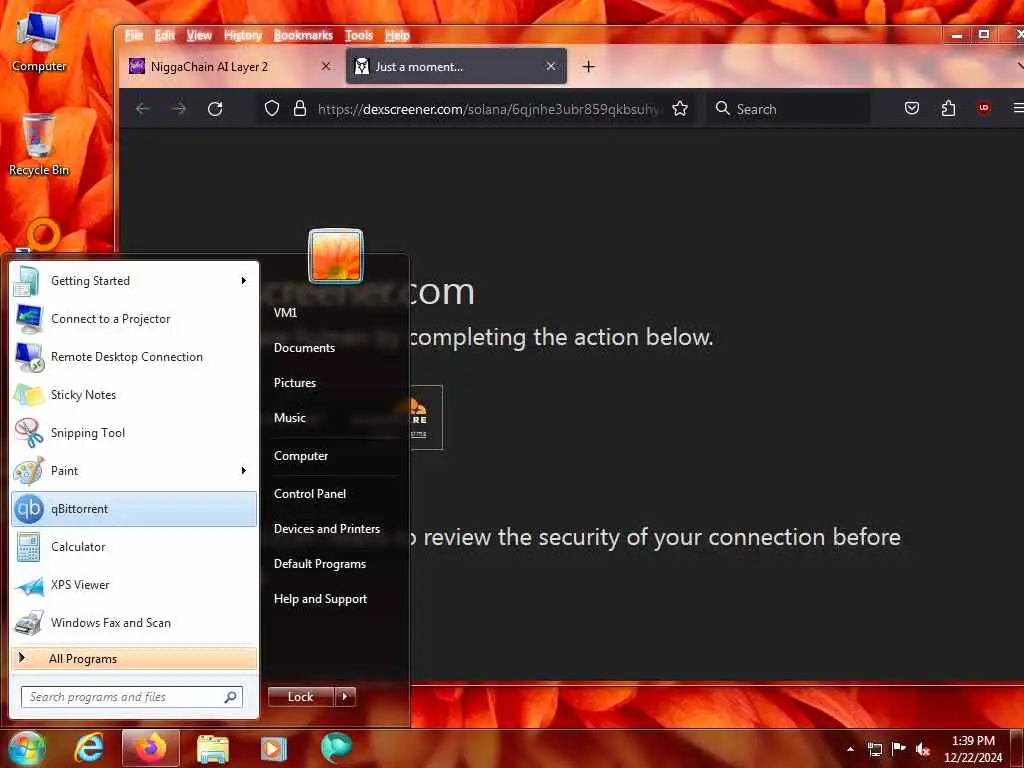Image resolution: width=1024 pixels, height=768 pixels.
Task: Close the Just a moment tab
Action: coord(551,67)
